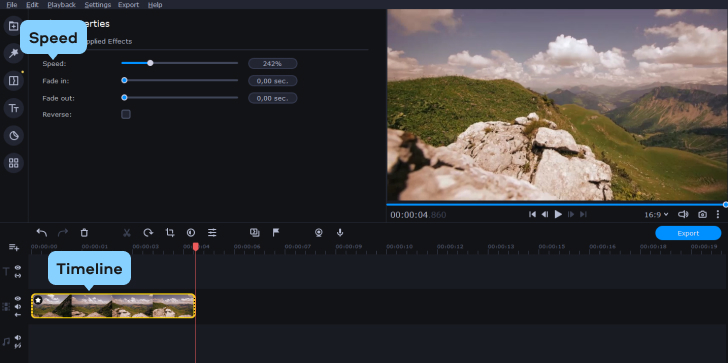The image size is (728, 363).
Task: Open the Playback menu
Action: 62,5
